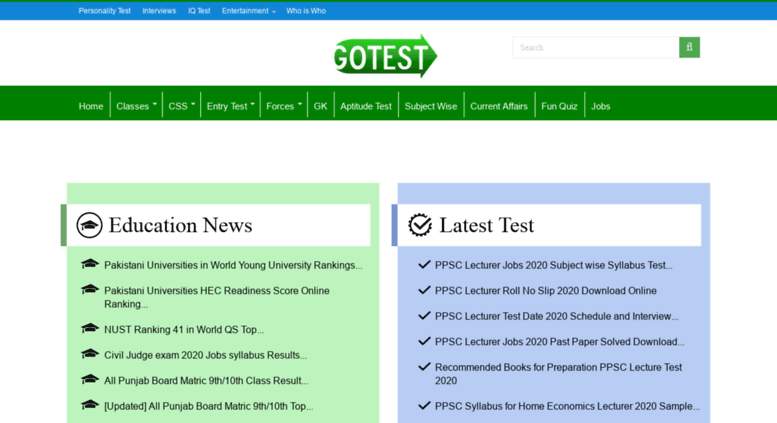The image size is (777, 423).
Task: Open Civil Judge exam 2020 Jobs syllabus Results
Action: [x=205, y=355]
